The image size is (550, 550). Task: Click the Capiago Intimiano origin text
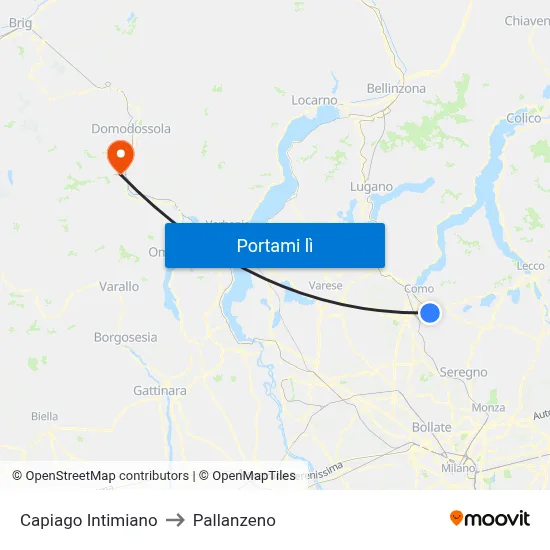[89, 520]
